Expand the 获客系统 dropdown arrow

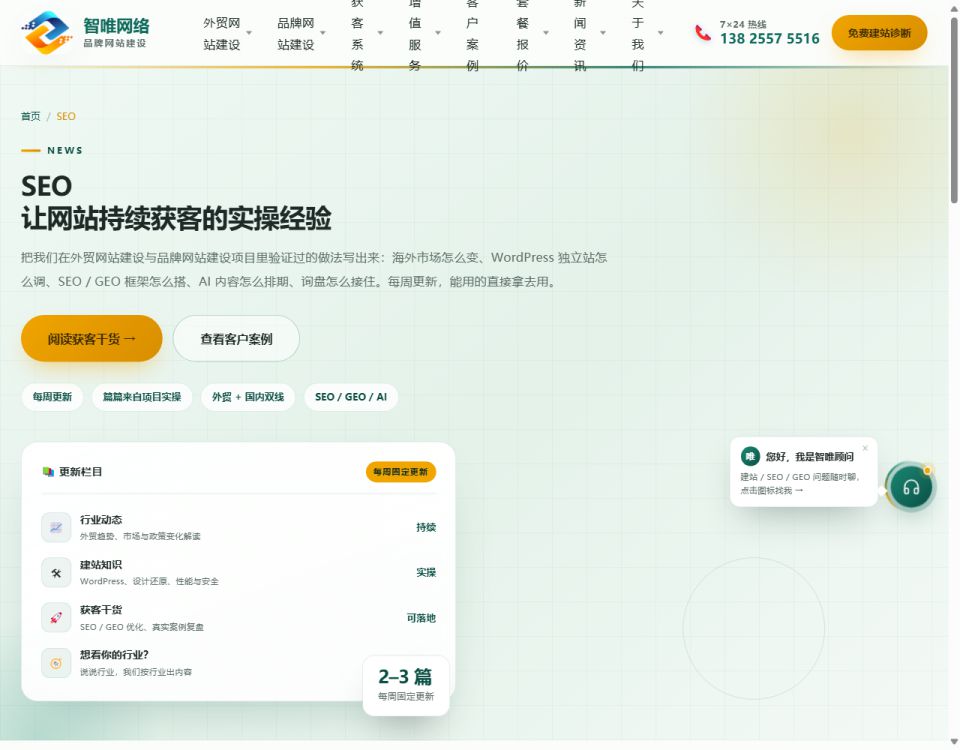click(x=380, y=32)
